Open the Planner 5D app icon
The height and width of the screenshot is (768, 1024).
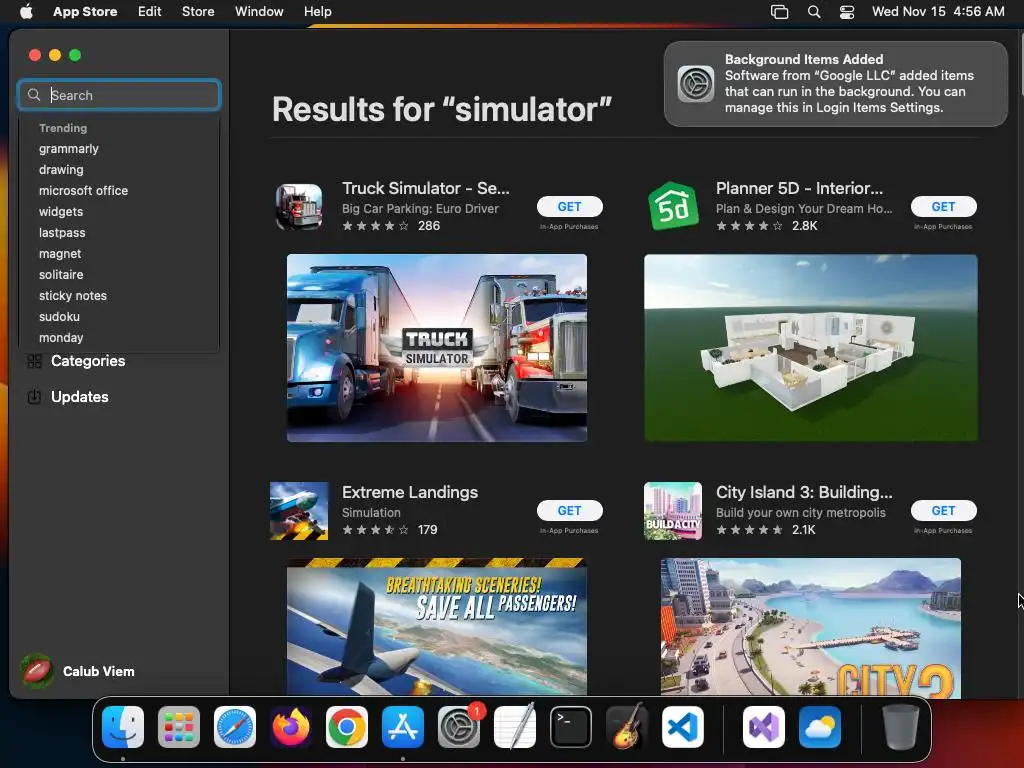673,206
